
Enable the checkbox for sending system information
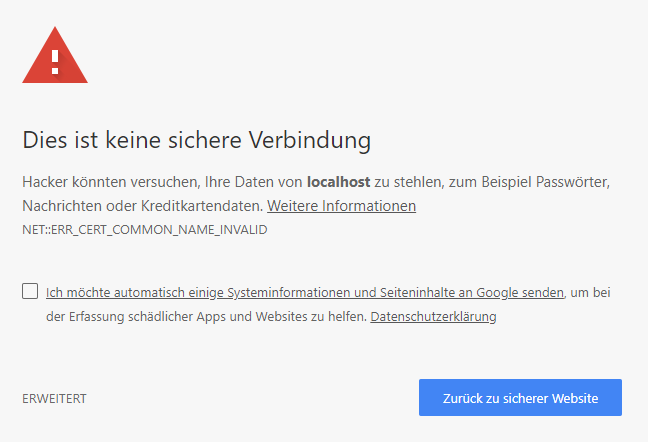tap(30, 292)
